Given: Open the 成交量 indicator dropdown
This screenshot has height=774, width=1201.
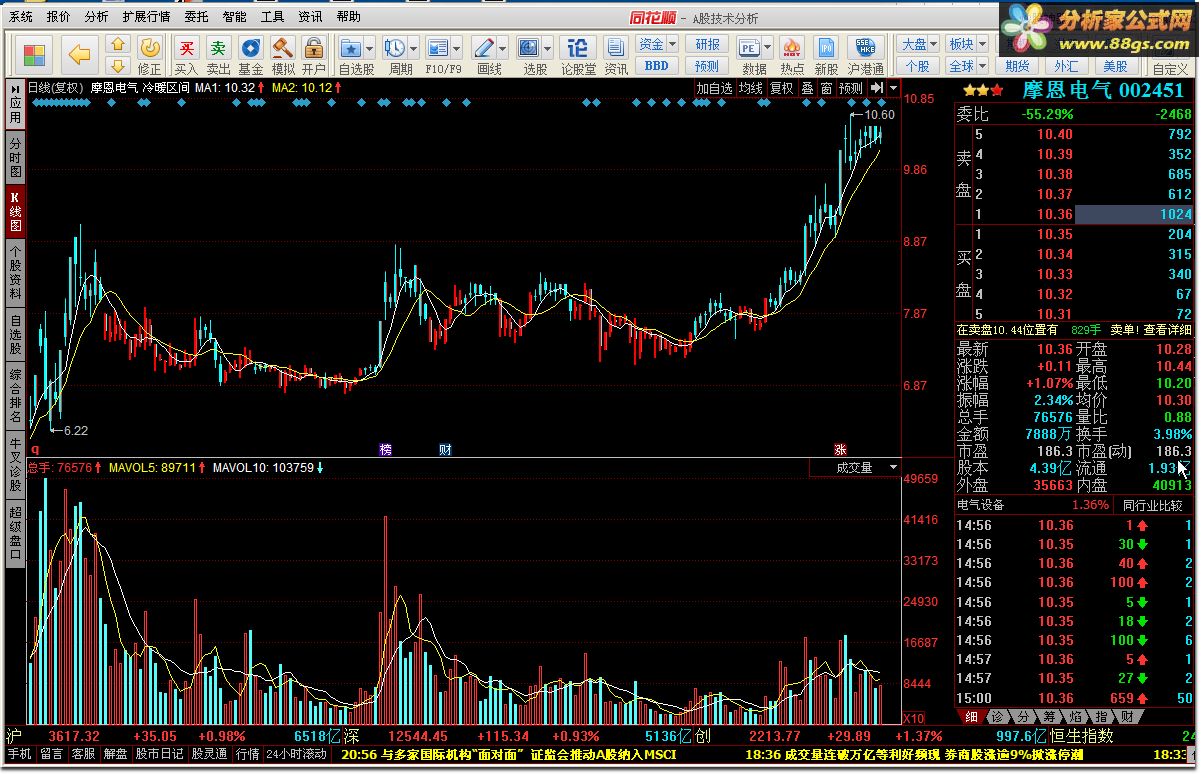Looking at the screenshot, I should click(893, 467).
